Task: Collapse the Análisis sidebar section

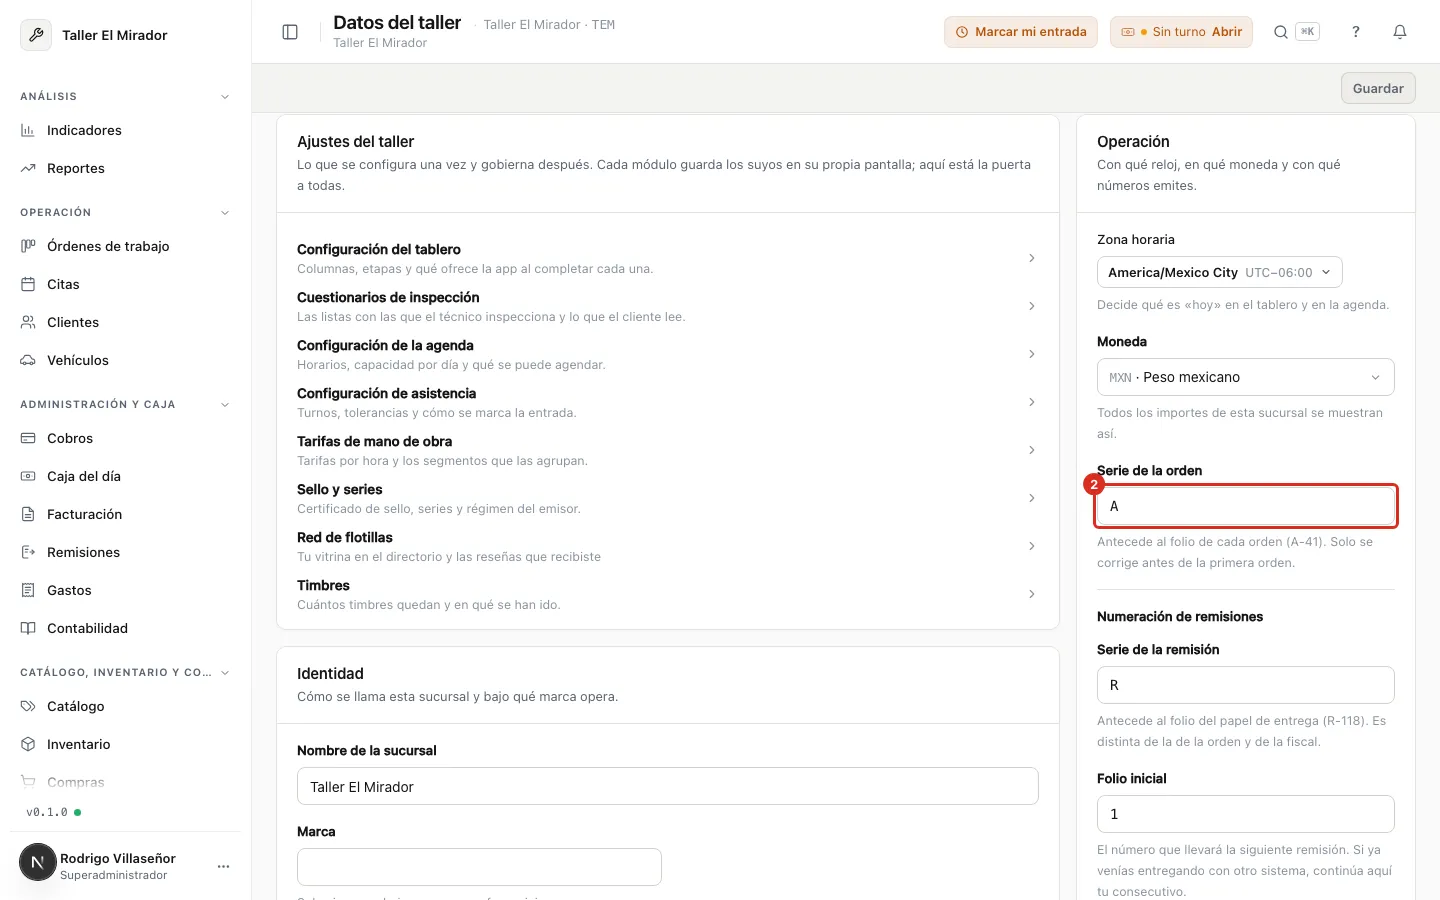Action: pos(225,97)
